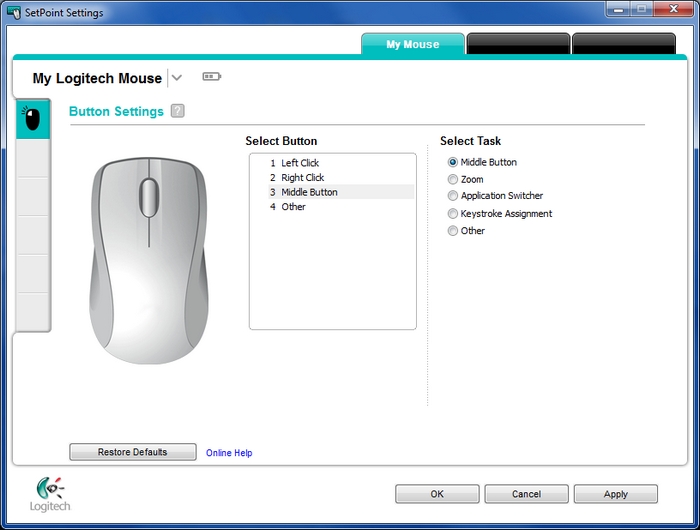Check the battery status icon
Image resolution: width=700 pixels, height=530 pixels.
coord(212,77)
